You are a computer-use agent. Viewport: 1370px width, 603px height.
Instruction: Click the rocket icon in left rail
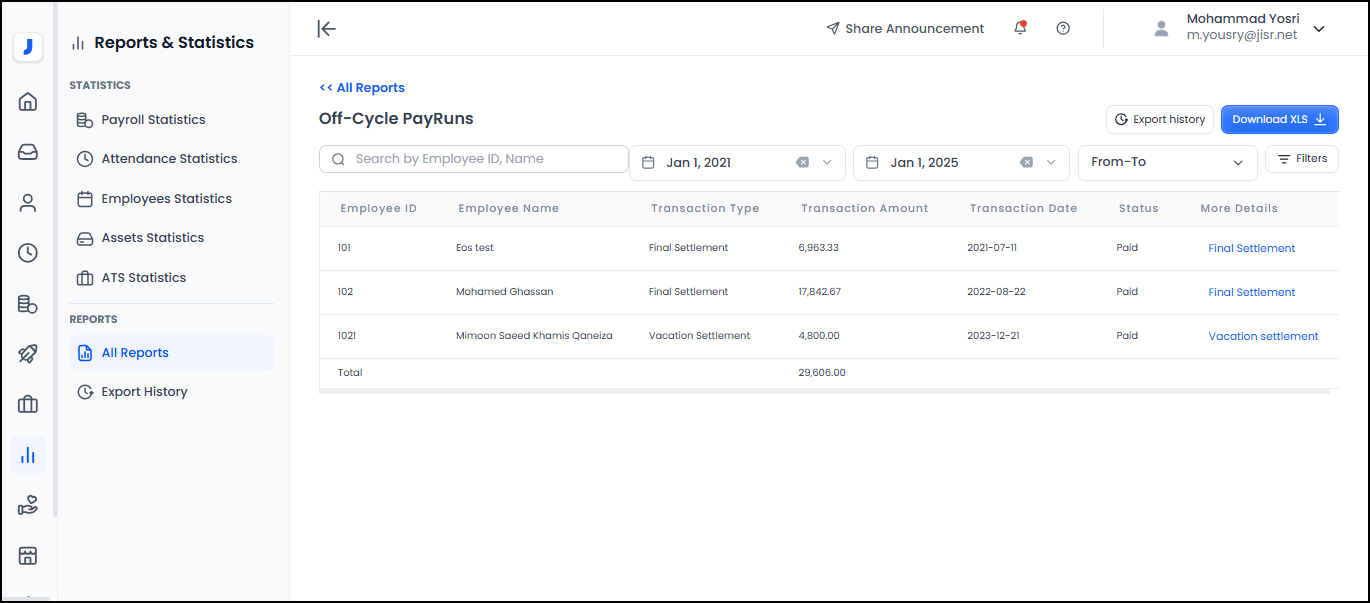pyautogui.click(x=28, y=354)
